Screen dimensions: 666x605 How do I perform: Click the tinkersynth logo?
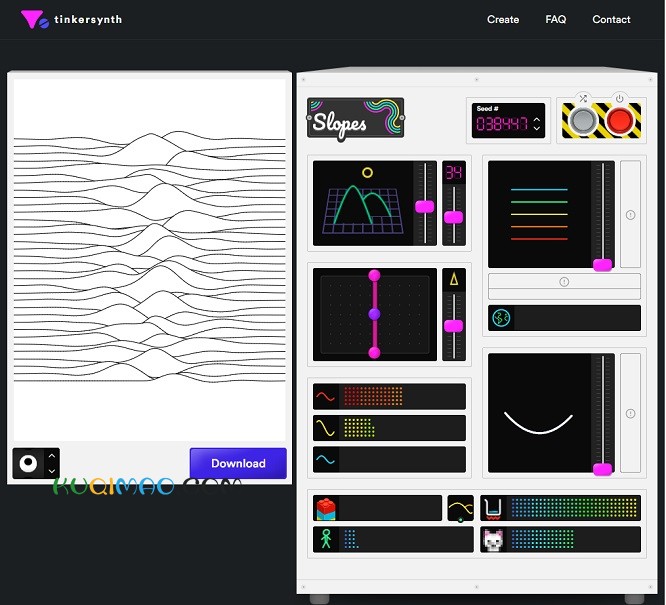[71, 19]
